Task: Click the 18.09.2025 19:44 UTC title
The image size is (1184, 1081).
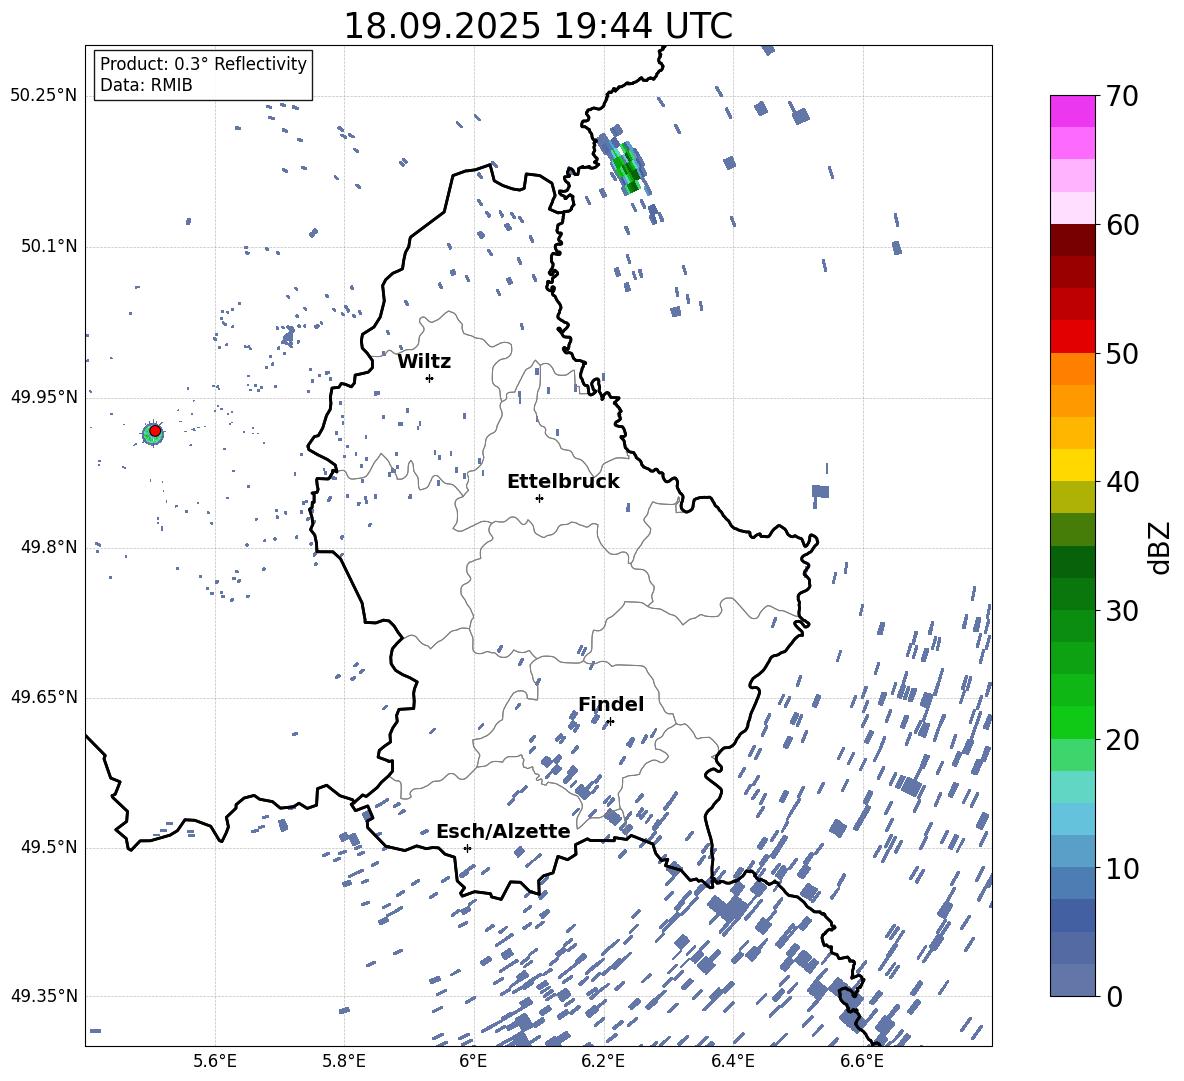Action: [x=538, y=26]
